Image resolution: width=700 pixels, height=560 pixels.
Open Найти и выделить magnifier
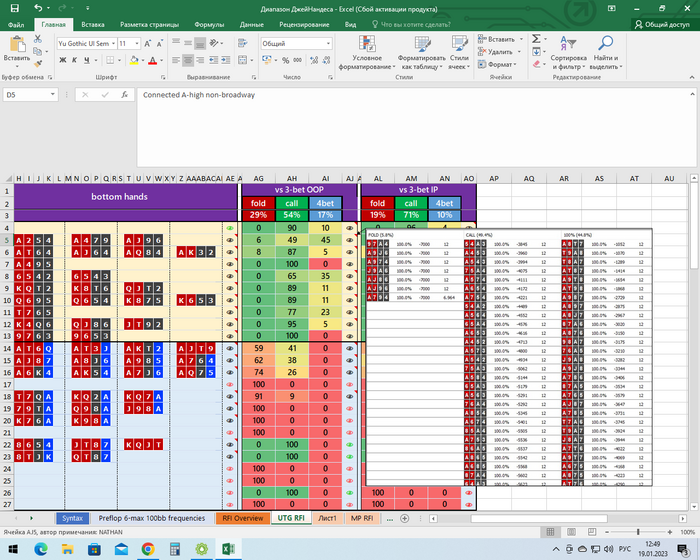coord(605,53)
